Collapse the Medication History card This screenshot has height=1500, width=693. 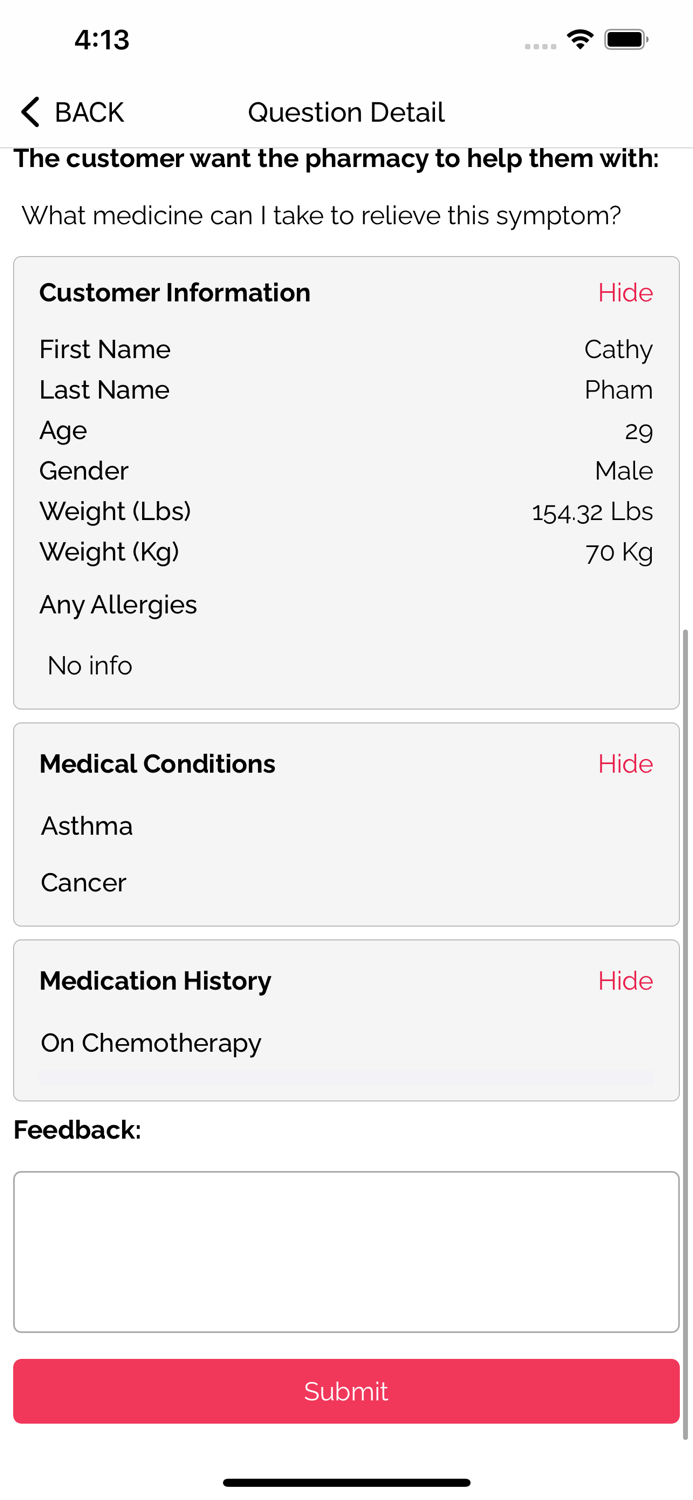625,981
